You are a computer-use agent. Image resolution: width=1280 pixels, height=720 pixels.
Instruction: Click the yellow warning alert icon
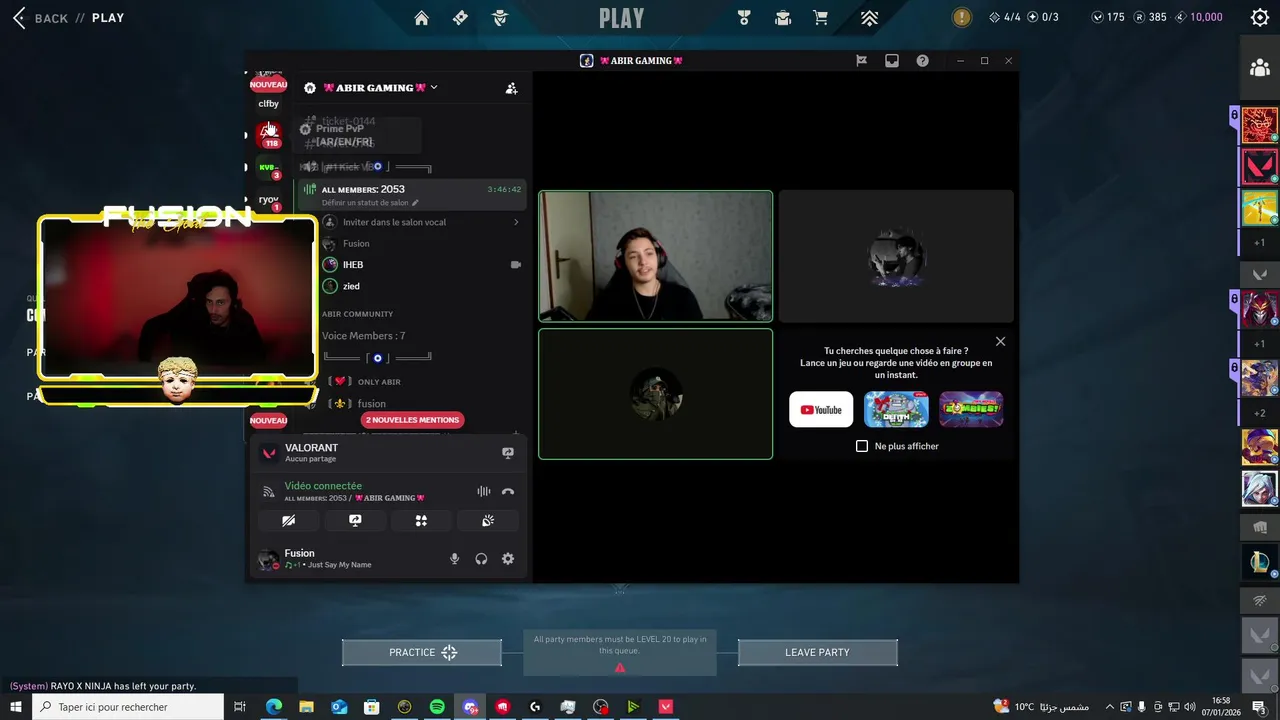click(961, 17)
